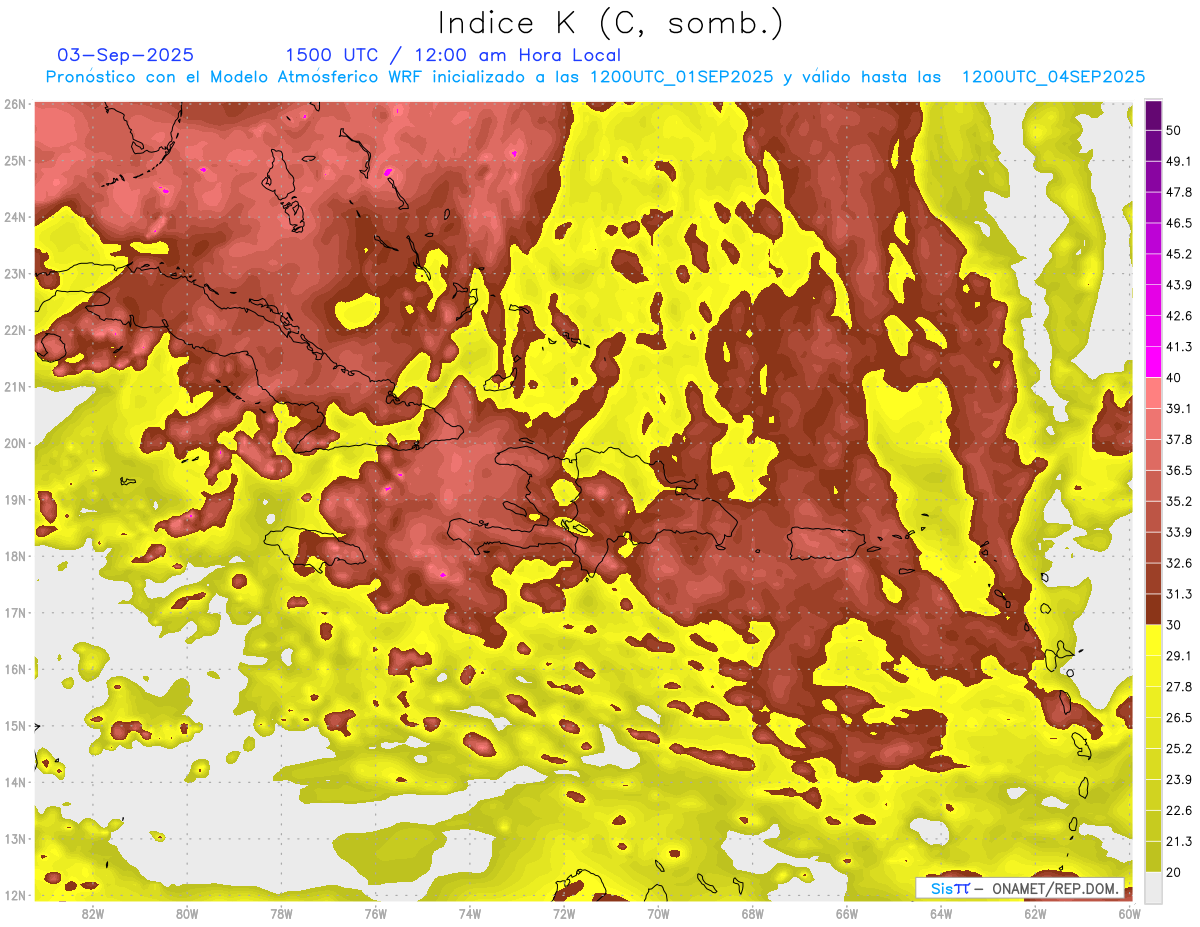Viewport: 1200px width, 927px height.
Task: Click the '62W' longitude label
Action: click(x=1035, y=914)
